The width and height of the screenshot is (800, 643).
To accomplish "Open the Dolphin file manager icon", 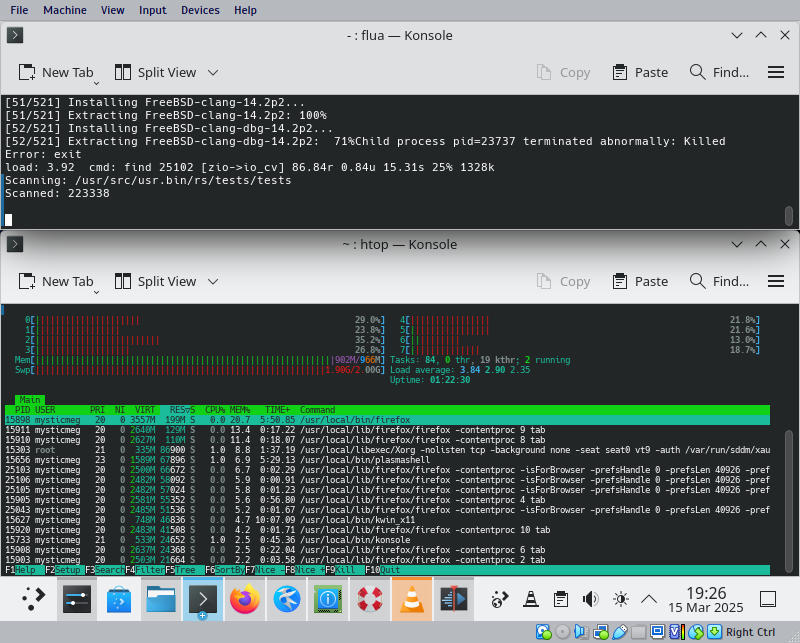I will (x=160, y=600).
